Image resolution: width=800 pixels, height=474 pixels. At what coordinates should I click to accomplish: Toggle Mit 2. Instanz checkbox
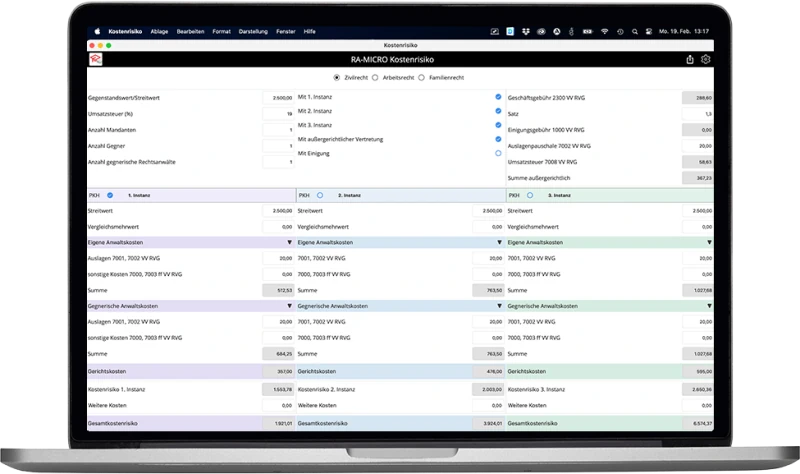click(x=498, y=111)
